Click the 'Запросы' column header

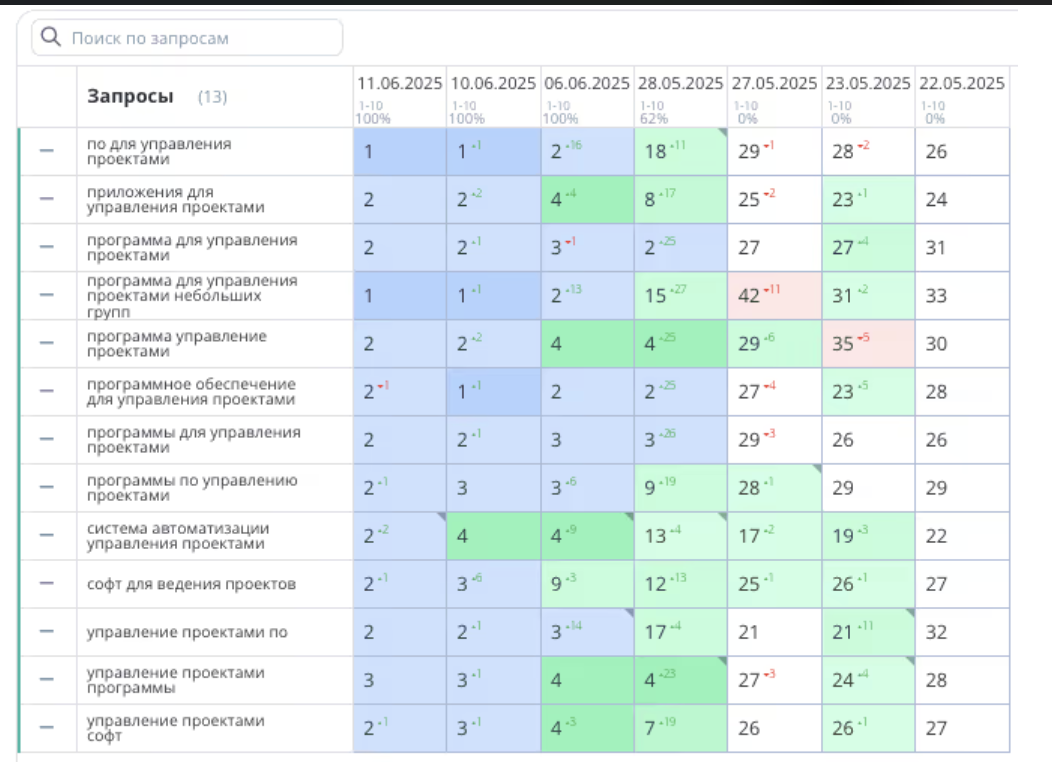(x=130, y=97)
